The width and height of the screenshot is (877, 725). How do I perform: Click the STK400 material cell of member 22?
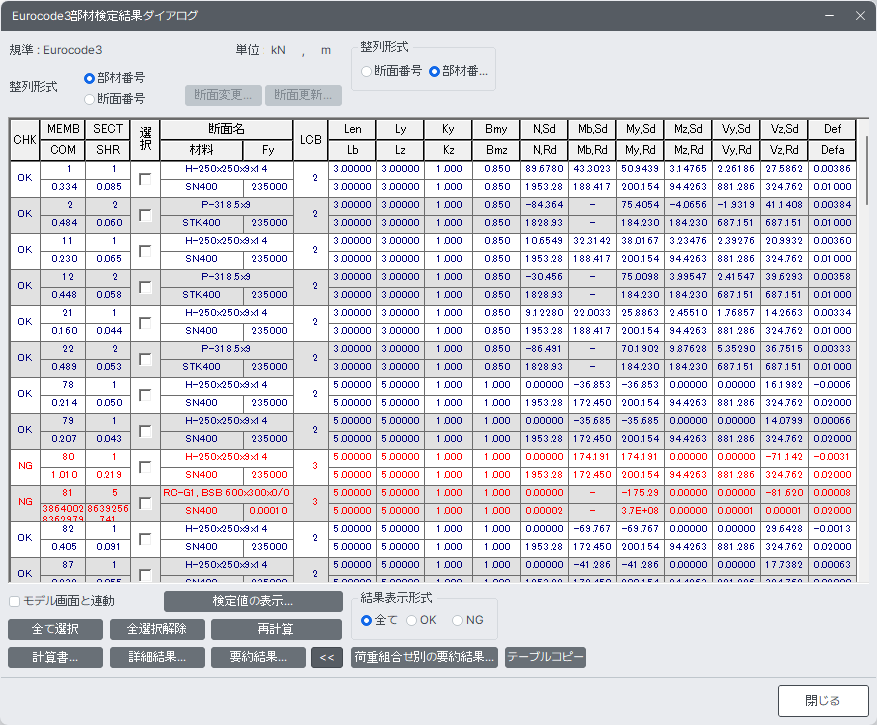(x=201, y=367)
